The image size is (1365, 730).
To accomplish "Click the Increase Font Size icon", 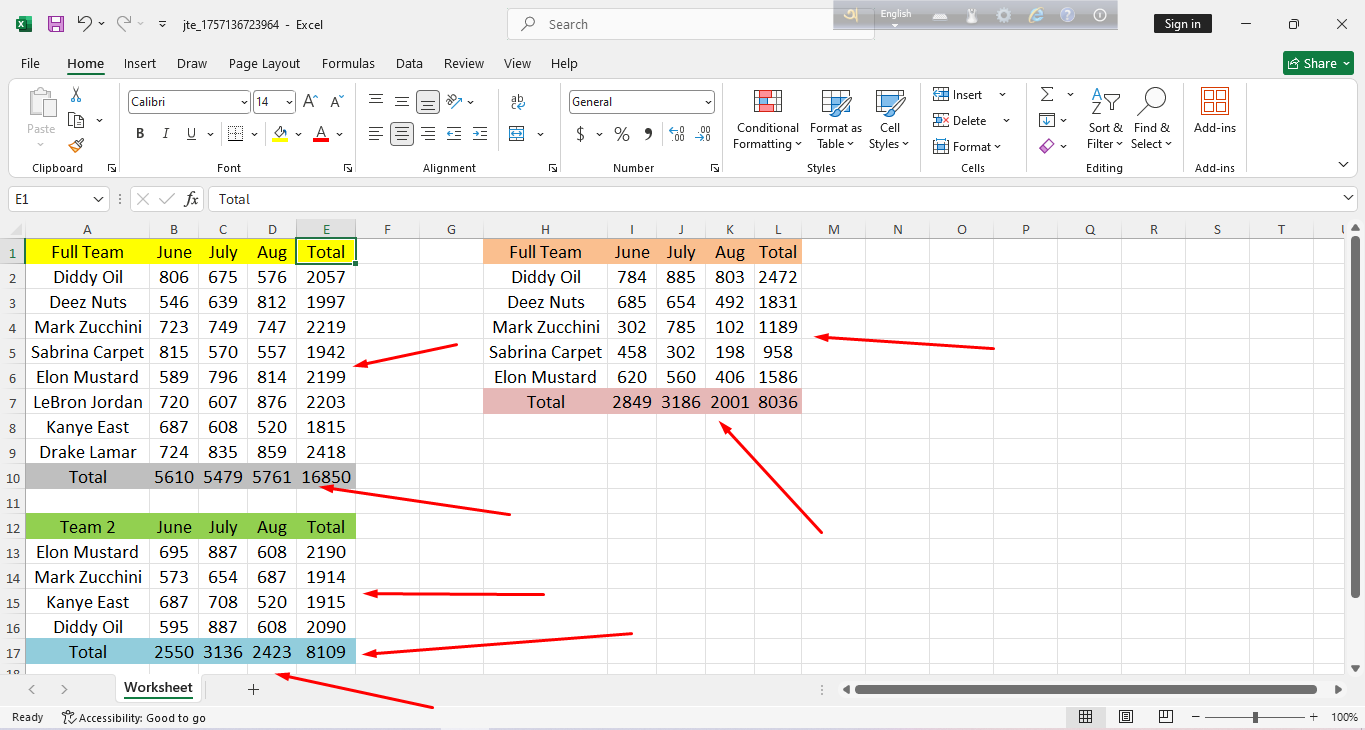I will (311, 102).
